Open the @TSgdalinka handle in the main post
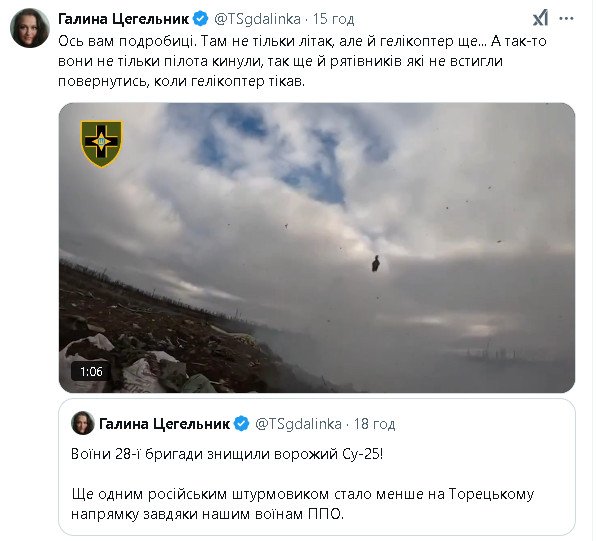597x541 pixels. (257, 19)
